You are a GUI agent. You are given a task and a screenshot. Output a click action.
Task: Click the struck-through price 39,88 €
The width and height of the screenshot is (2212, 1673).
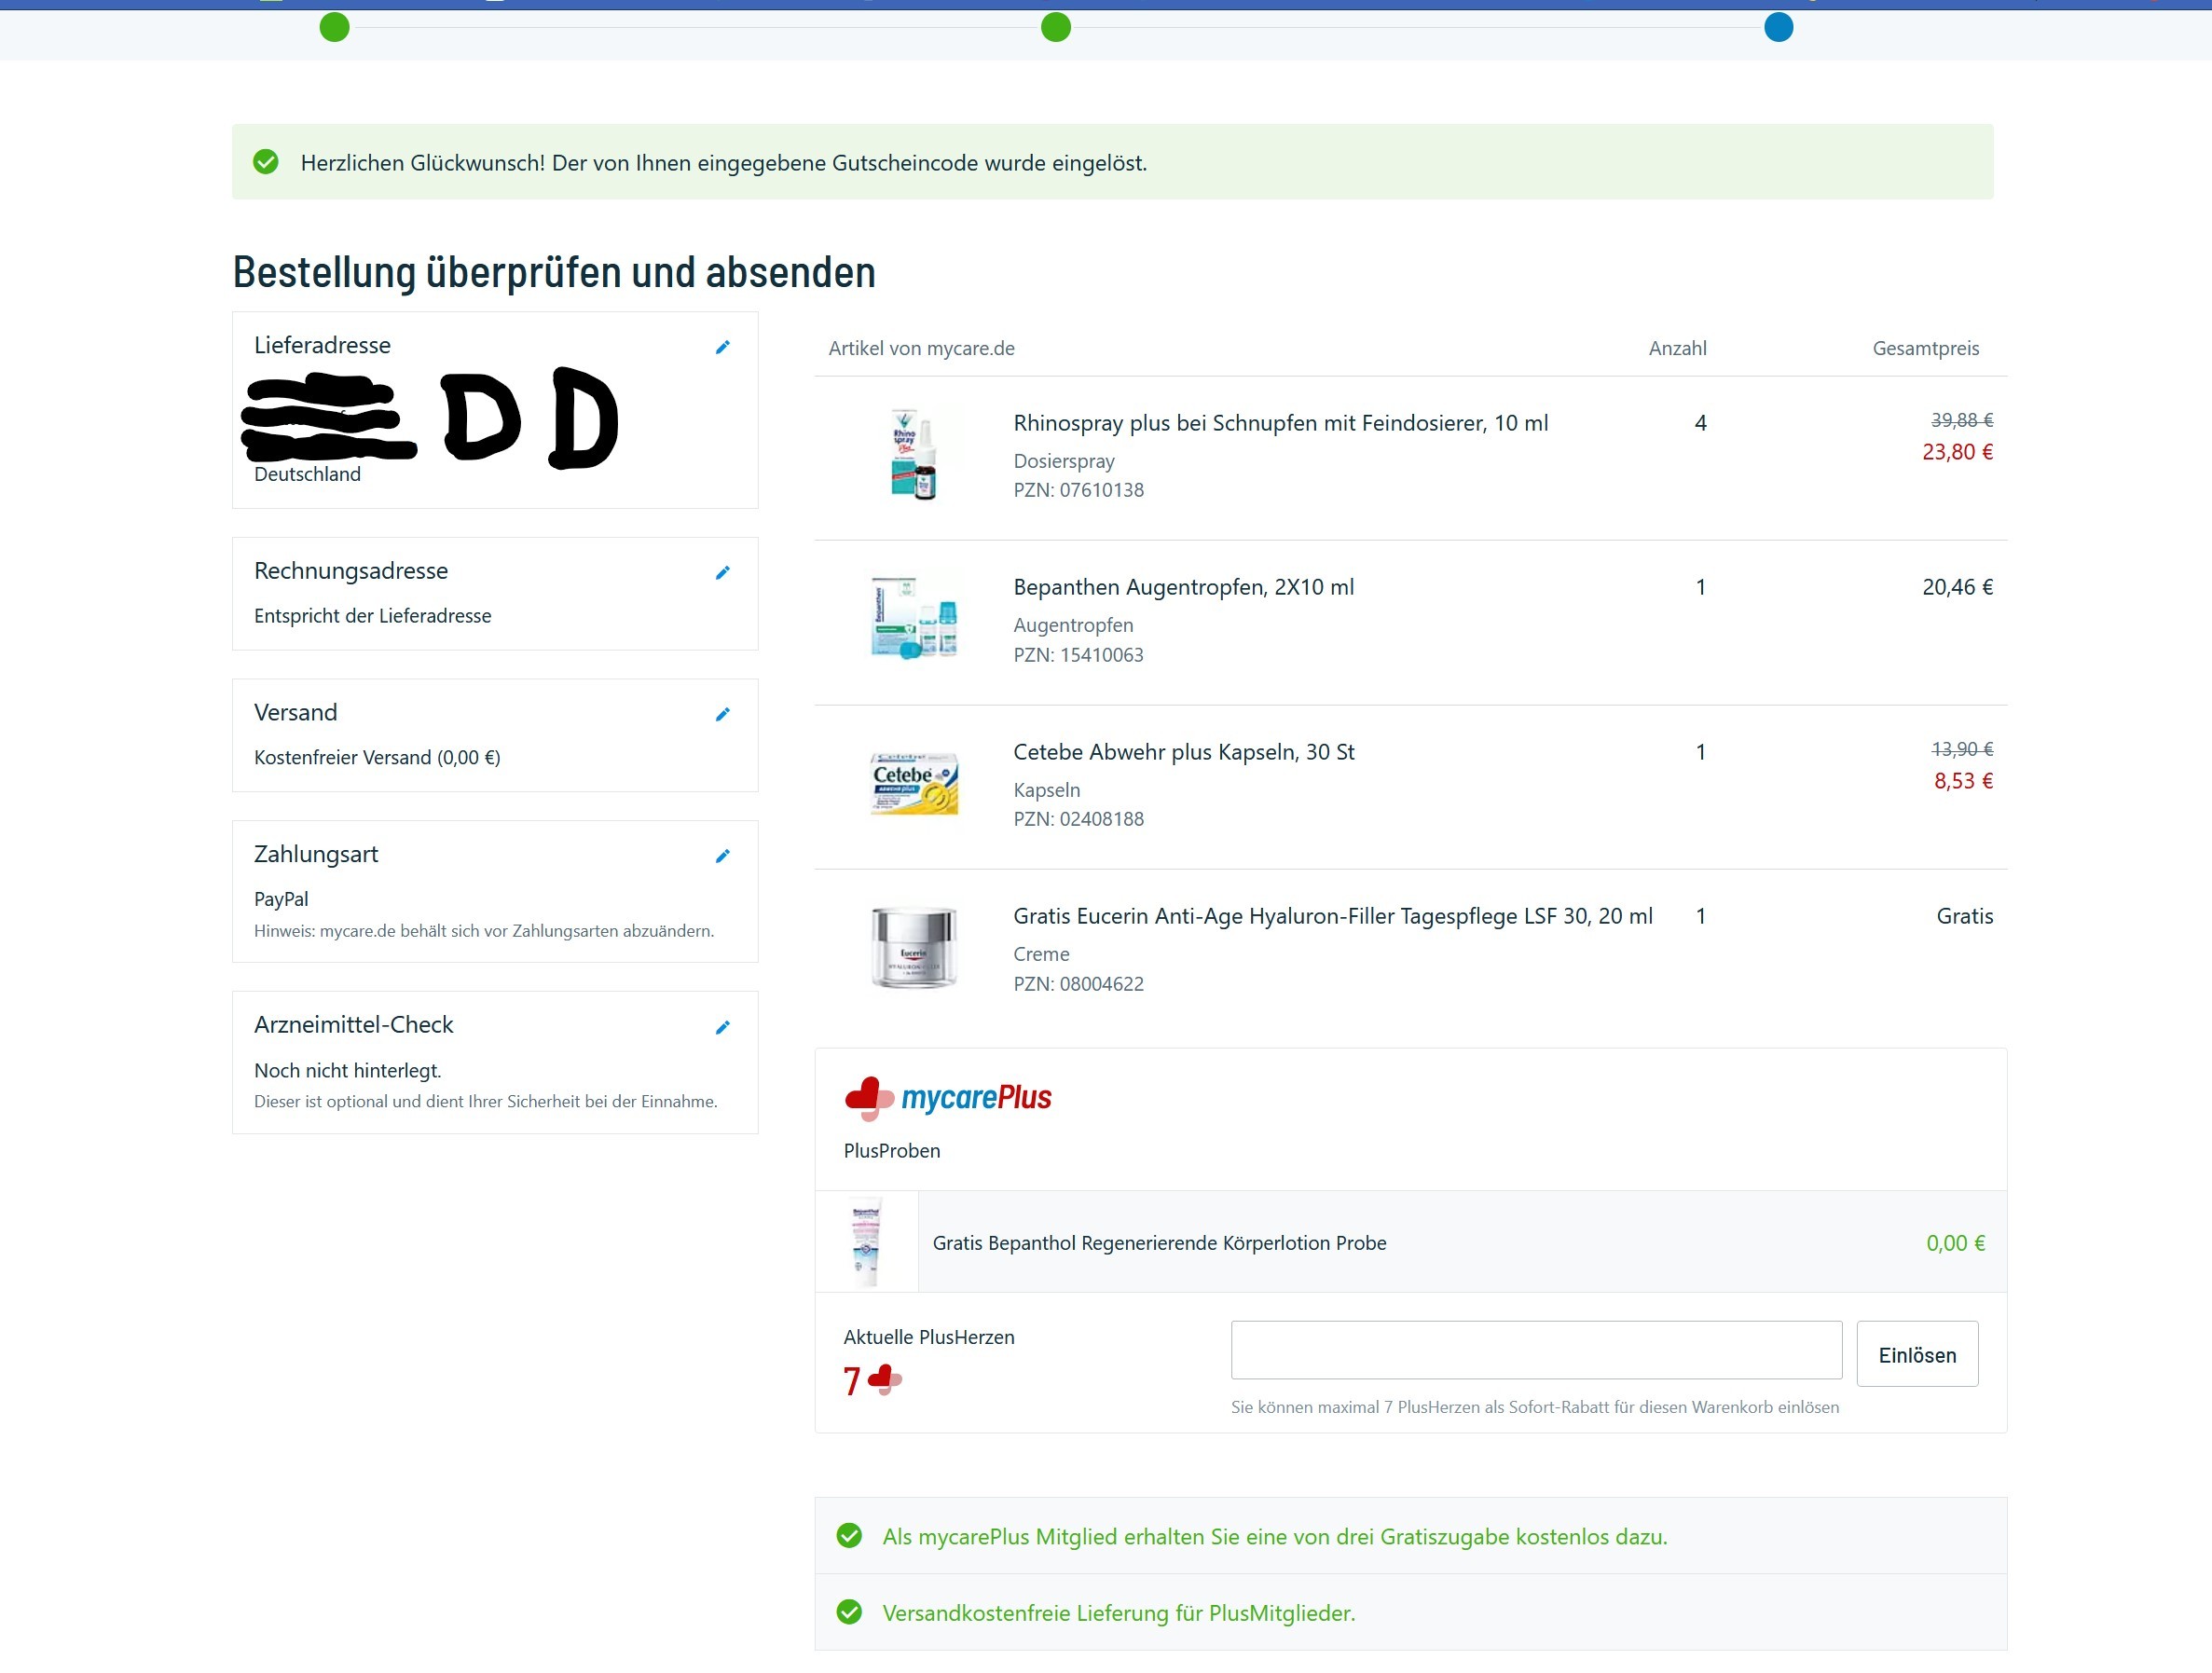[x=1961, y=420]
